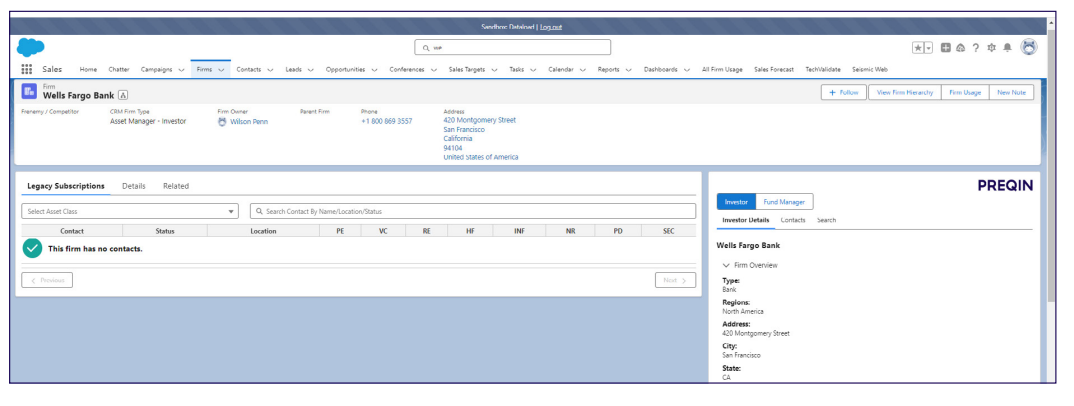Click the Follow button

click(844, 92)
